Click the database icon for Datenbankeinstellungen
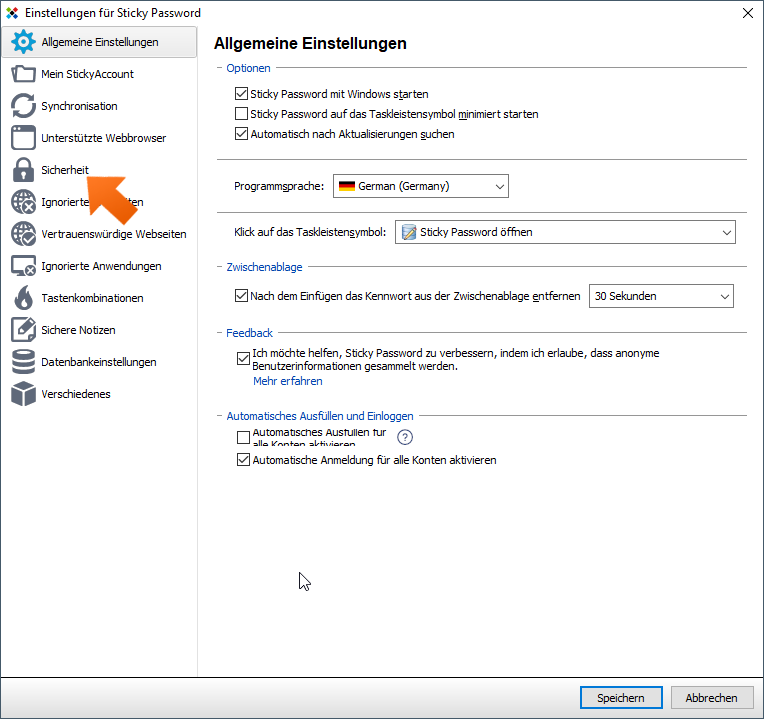 point(23,362)
